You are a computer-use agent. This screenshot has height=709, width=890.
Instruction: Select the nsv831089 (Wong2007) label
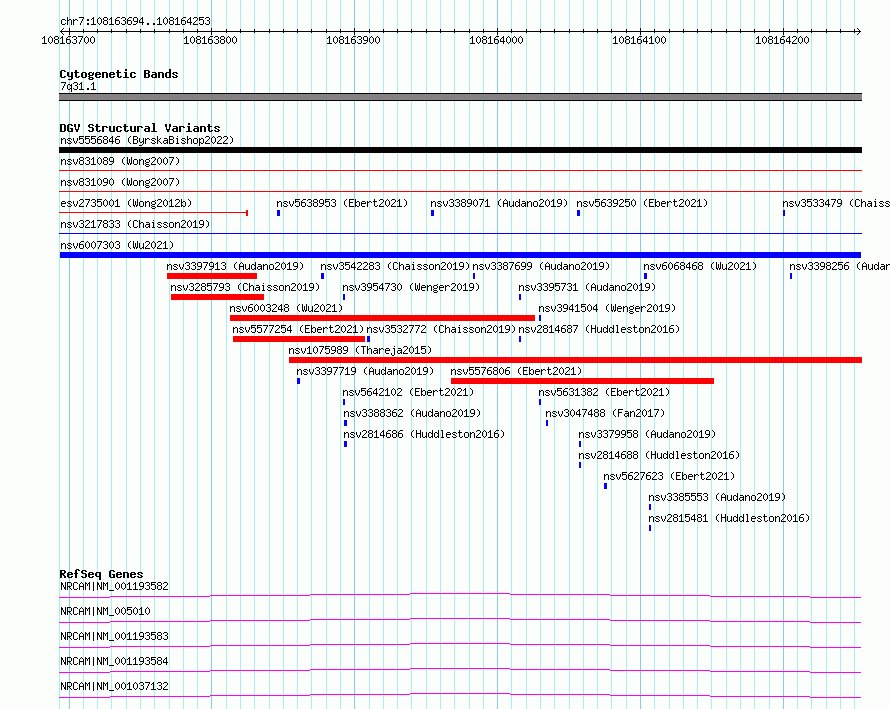coord(120,161)
